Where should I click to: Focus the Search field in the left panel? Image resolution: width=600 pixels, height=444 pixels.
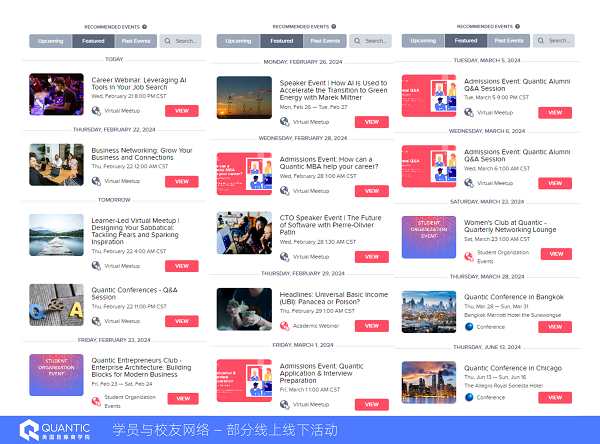point(181,41)
